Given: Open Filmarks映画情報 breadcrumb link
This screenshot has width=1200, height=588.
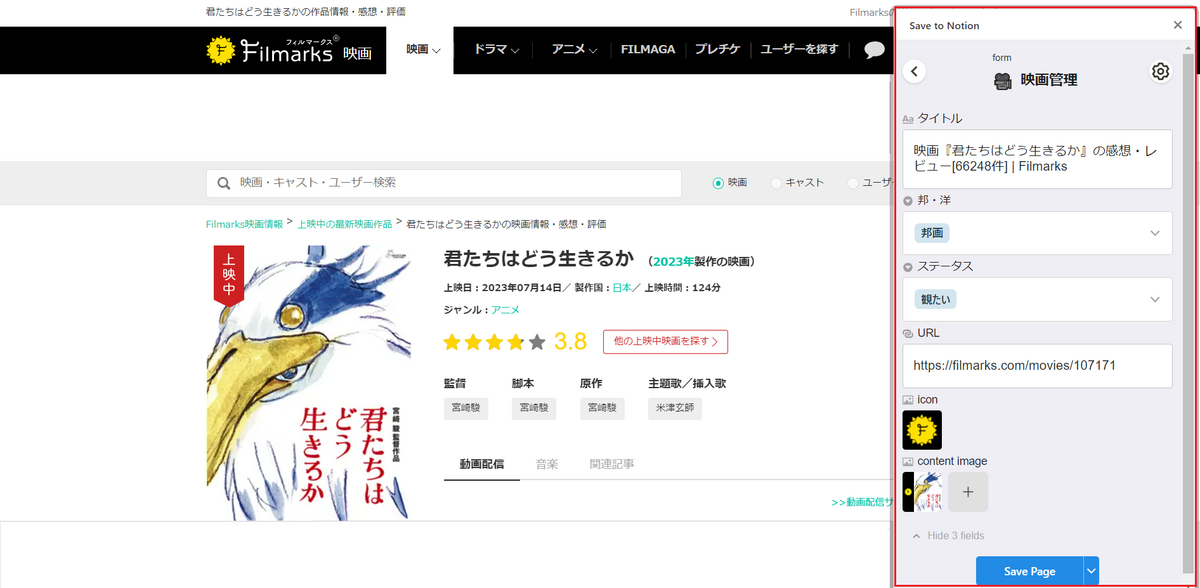Looking at the screenshot, I should (x=244, y=224).
